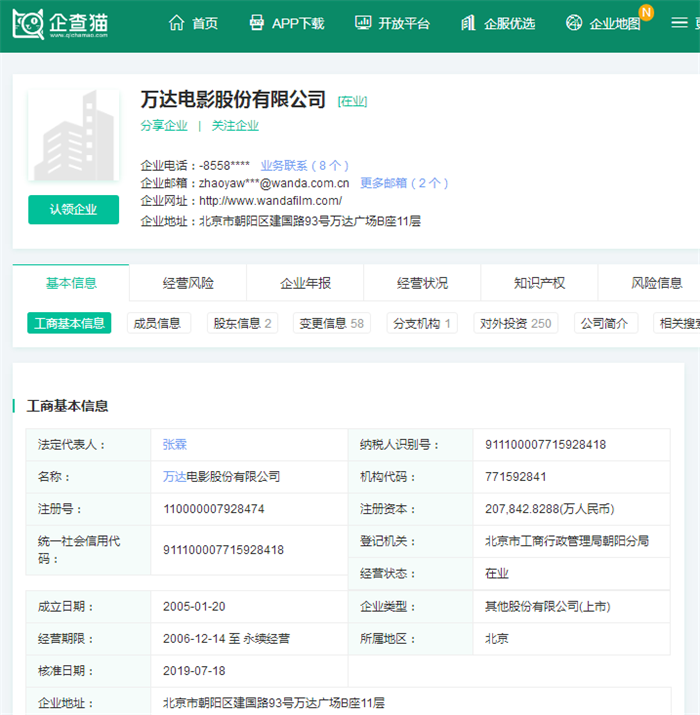Click the building icon beside 企服优选

468,23
